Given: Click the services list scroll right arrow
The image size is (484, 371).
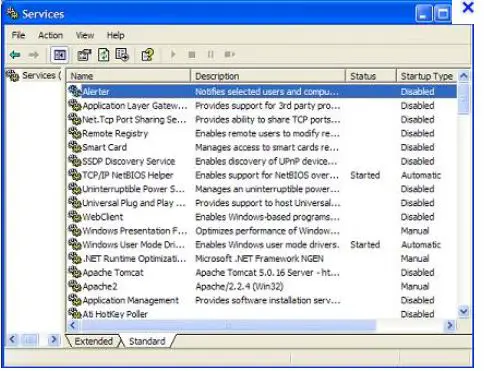Looking at the screenshot, I should [450, 325].
